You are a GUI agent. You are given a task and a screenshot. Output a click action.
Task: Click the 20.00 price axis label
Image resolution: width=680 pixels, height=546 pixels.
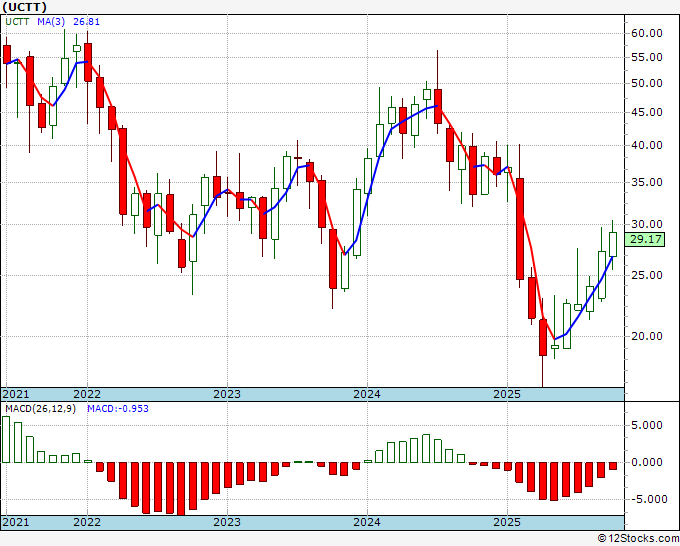tap(647, 337)
